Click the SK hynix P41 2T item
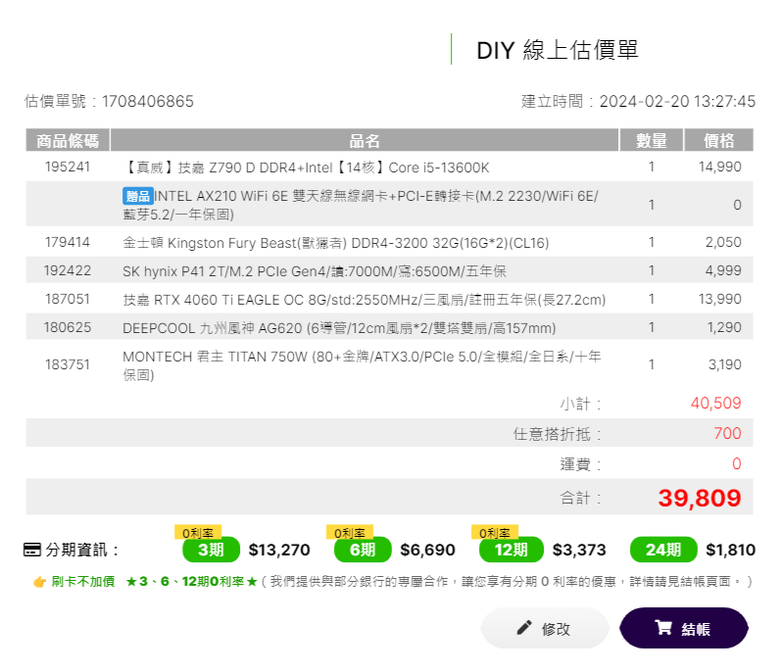 pyautogui.click(x=314, y=271)
